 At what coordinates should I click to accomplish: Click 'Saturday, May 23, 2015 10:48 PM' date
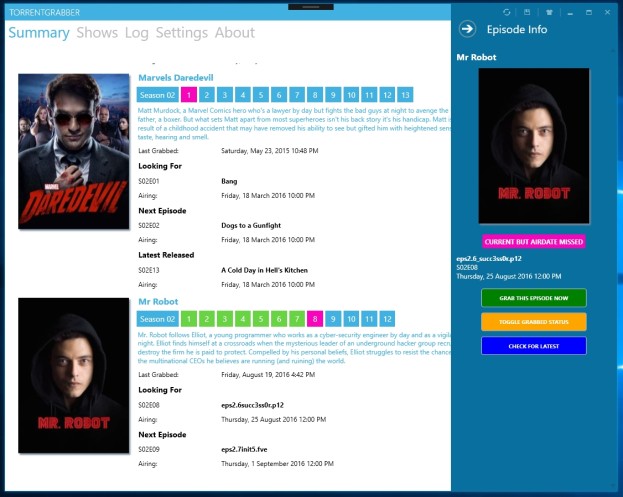269,151
